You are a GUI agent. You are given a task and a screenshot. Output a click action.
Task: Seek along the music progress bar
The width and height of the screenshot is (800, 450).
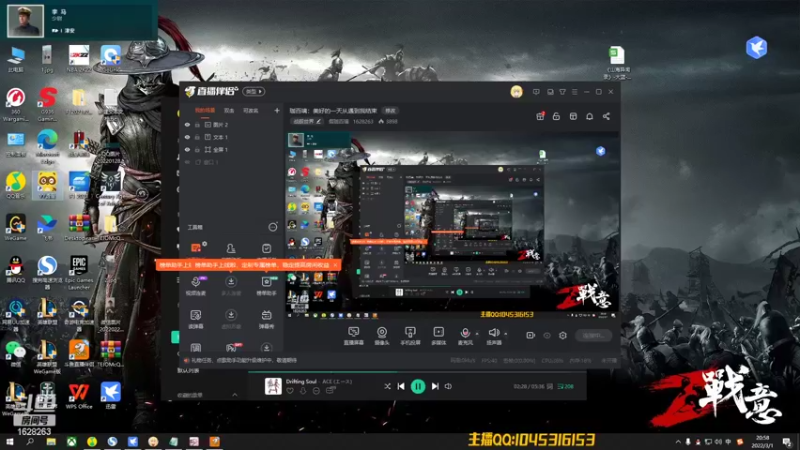417,372
